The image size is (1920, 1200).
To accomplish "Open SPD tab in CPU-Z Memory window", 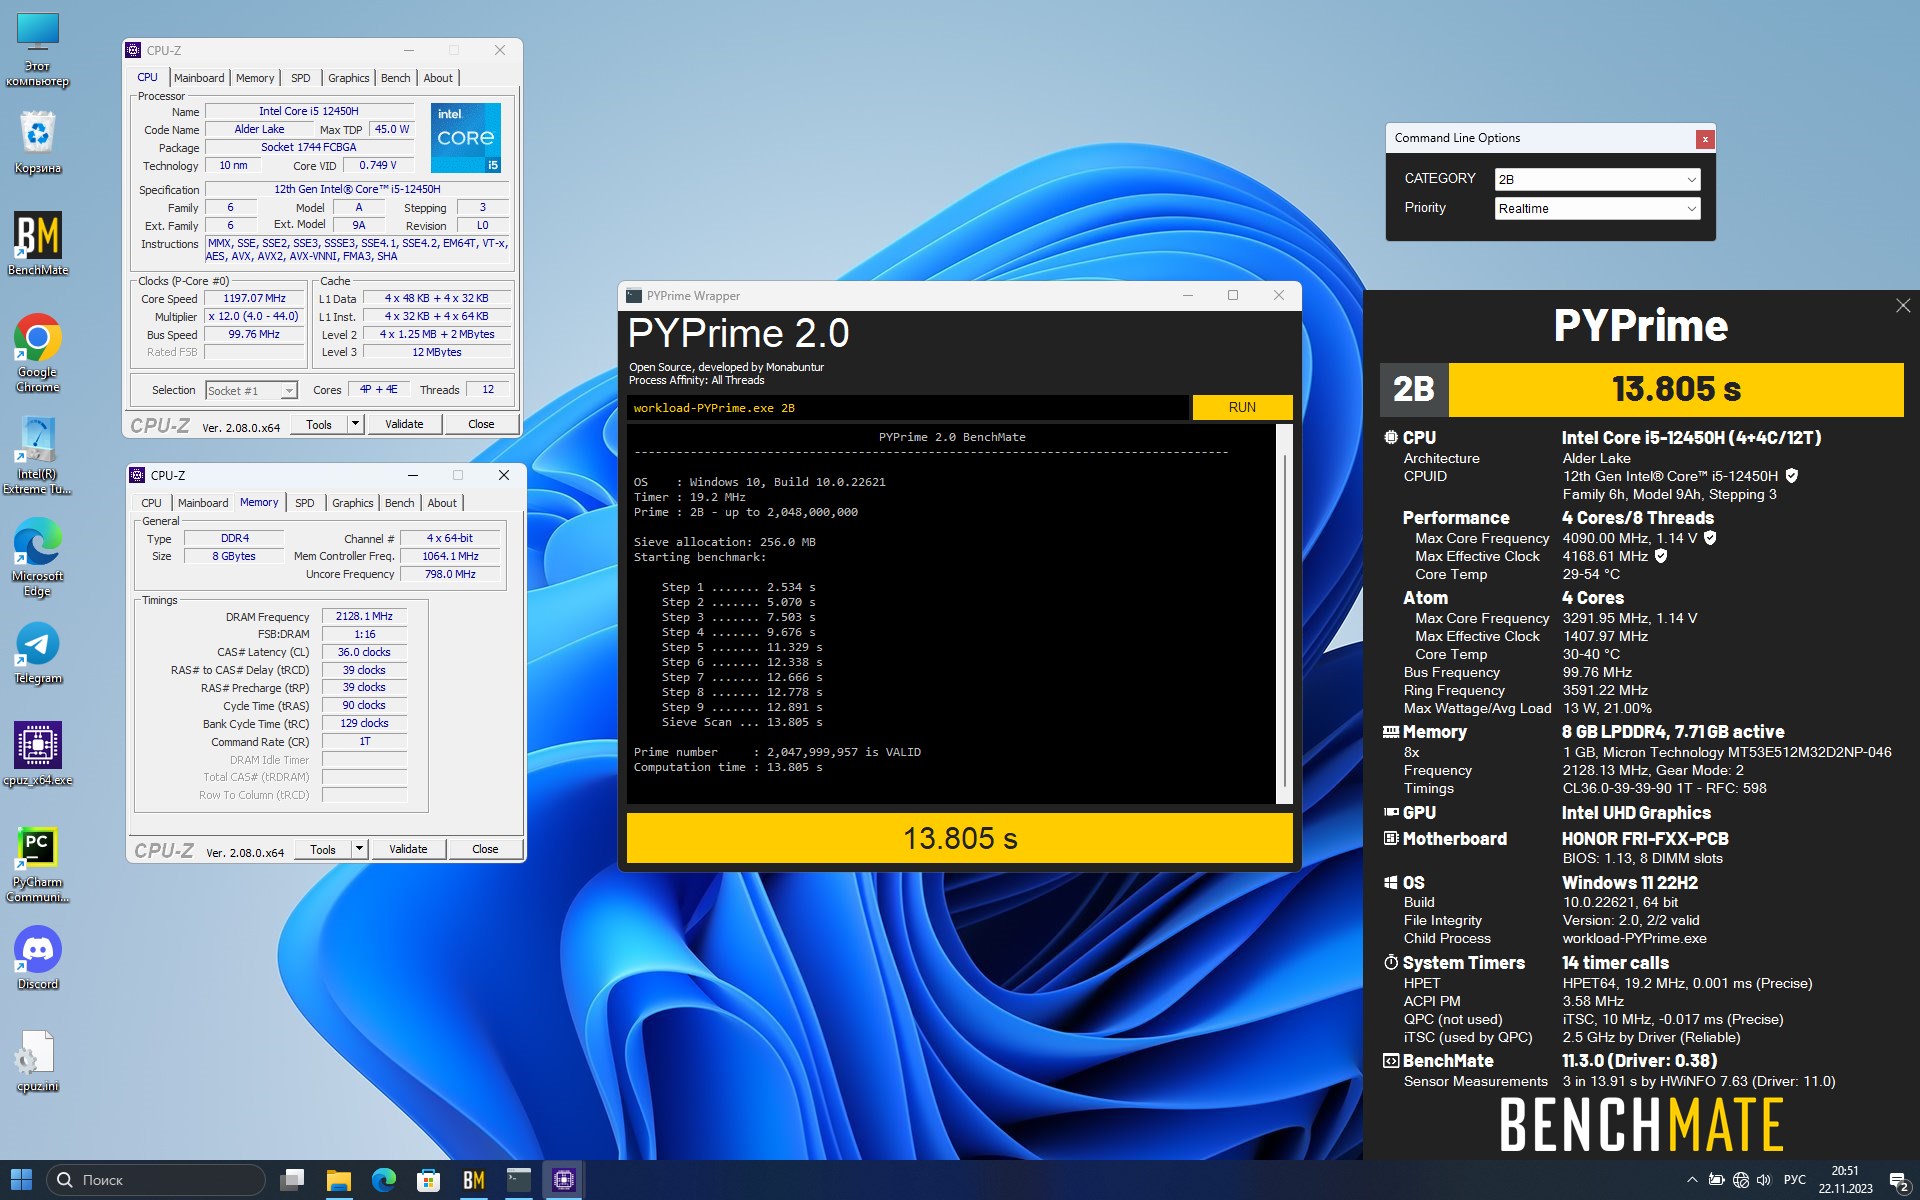I will 305,503.
